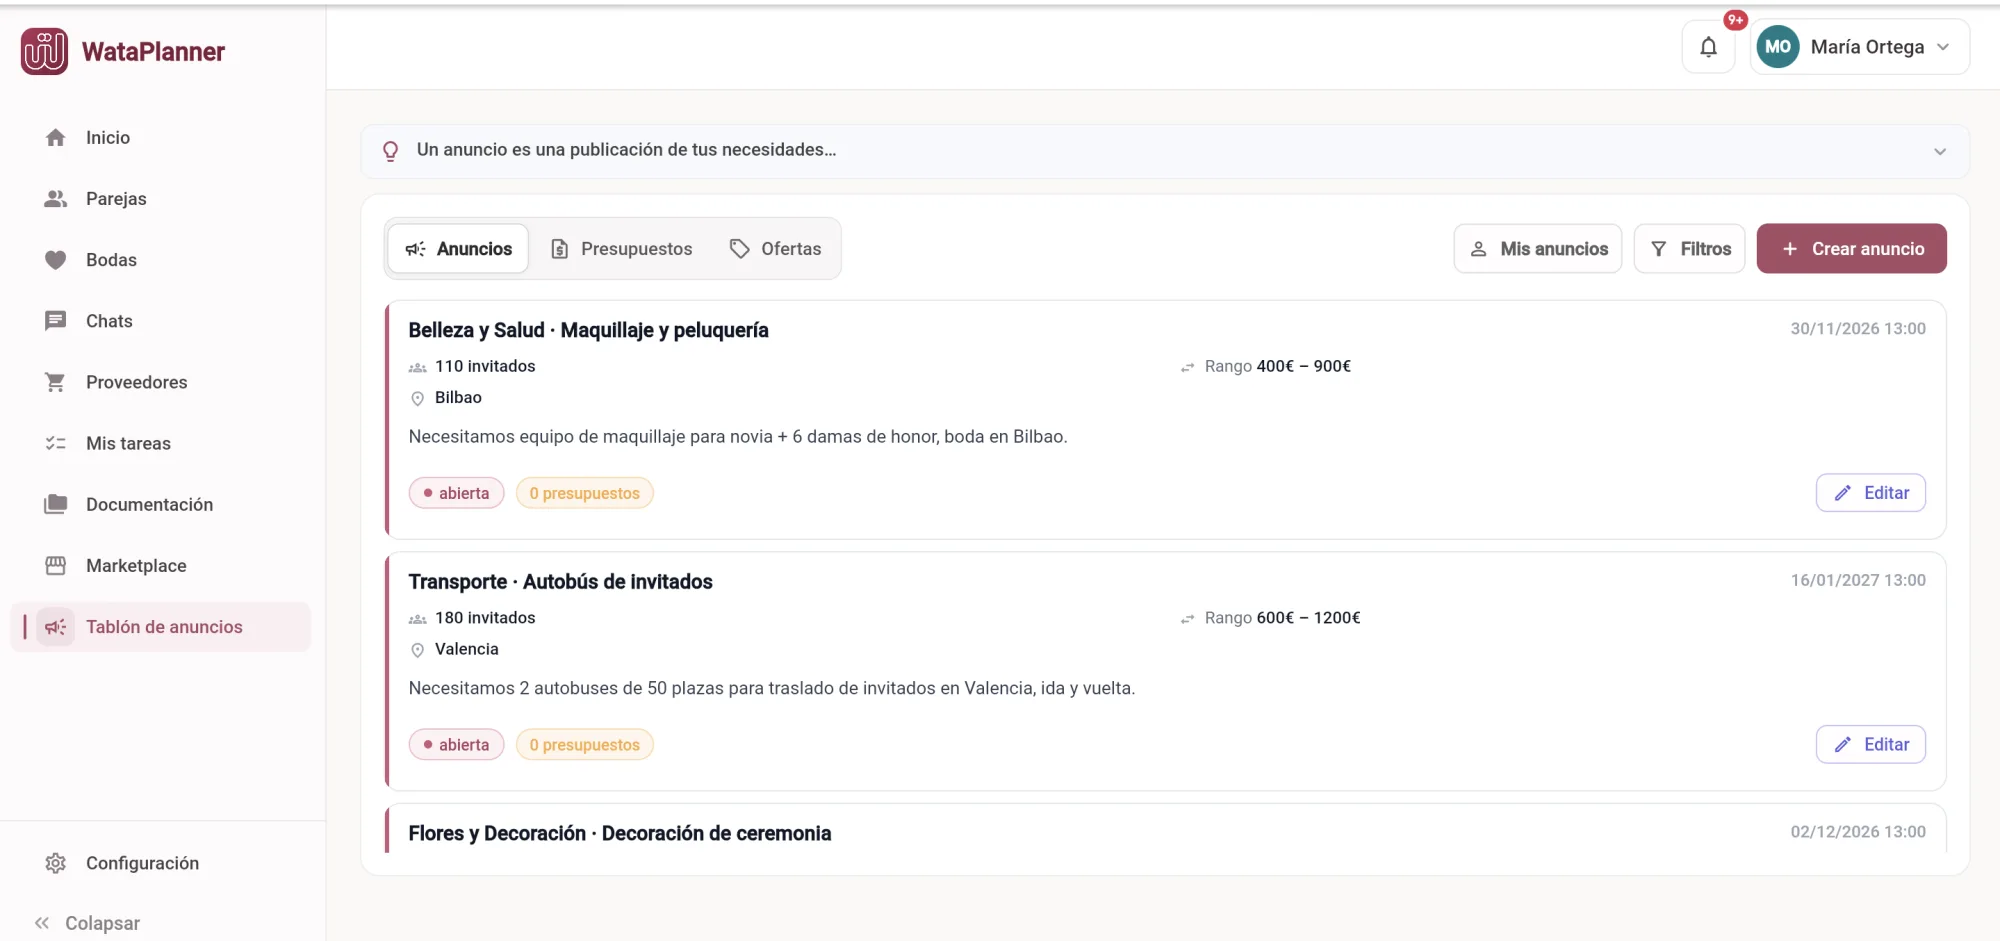Click the pencil icon on the Maquillaje y peluquería card
Screen dimensions: 2000x941
point(1843,493)
